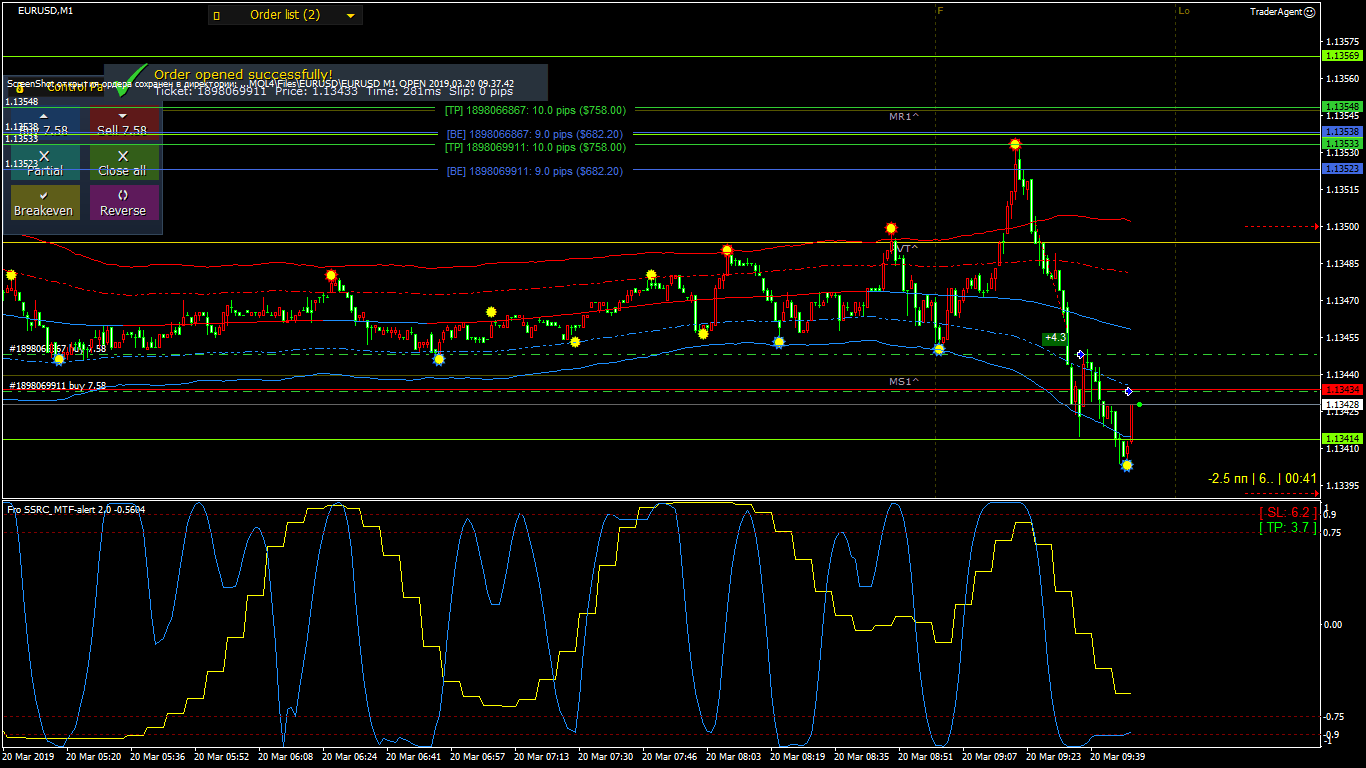The height and width of the screenshot is (768, 1366).
Task: Click the '-2.5 пп | 6.. | 00:41' status text
Action: 1262,479
